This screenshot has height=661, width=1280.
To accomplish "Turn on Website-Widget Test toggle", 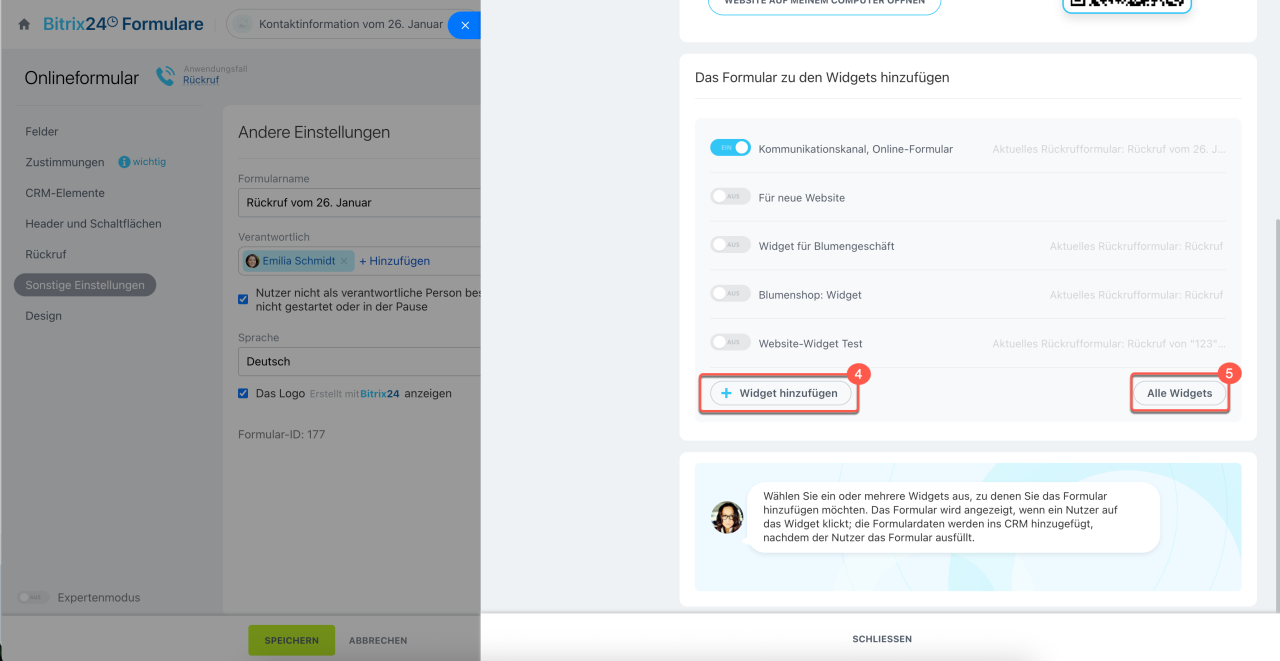I will click(730, 343).
